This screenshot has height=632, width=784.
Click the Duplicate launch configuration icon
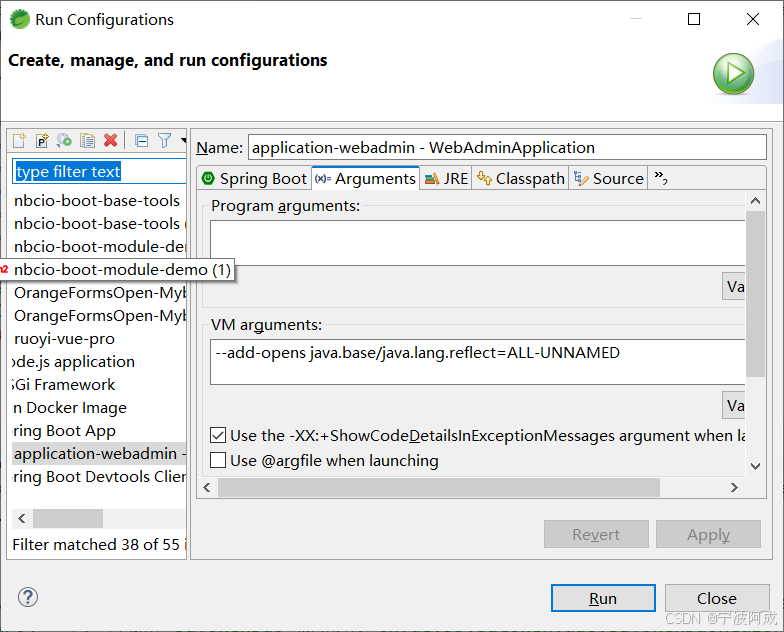[88, 141]
